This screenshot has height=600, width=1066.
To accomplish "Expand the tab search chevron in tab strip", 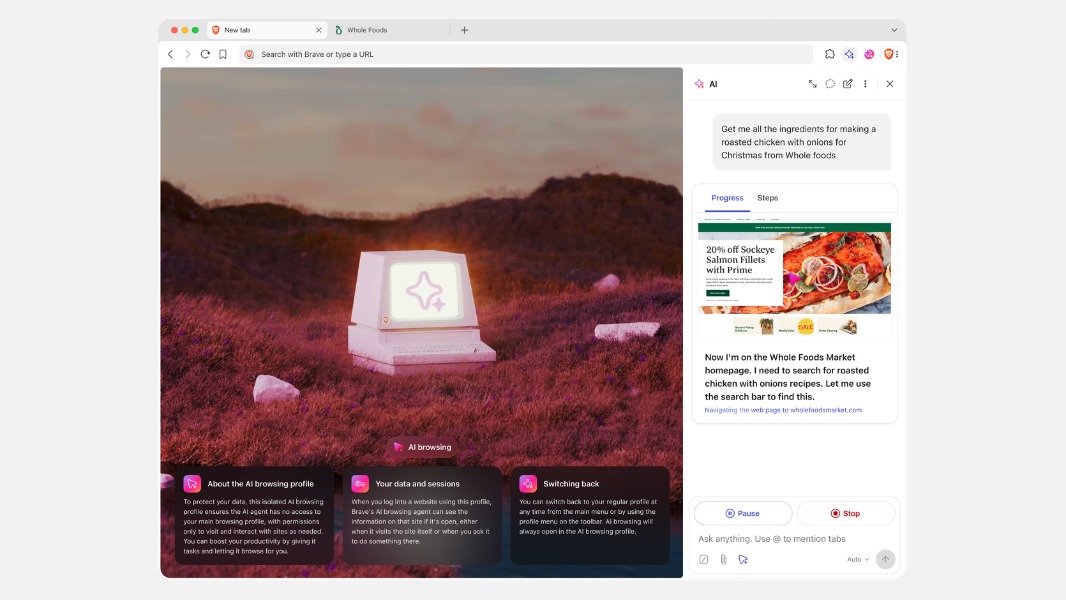I will 894,30.
